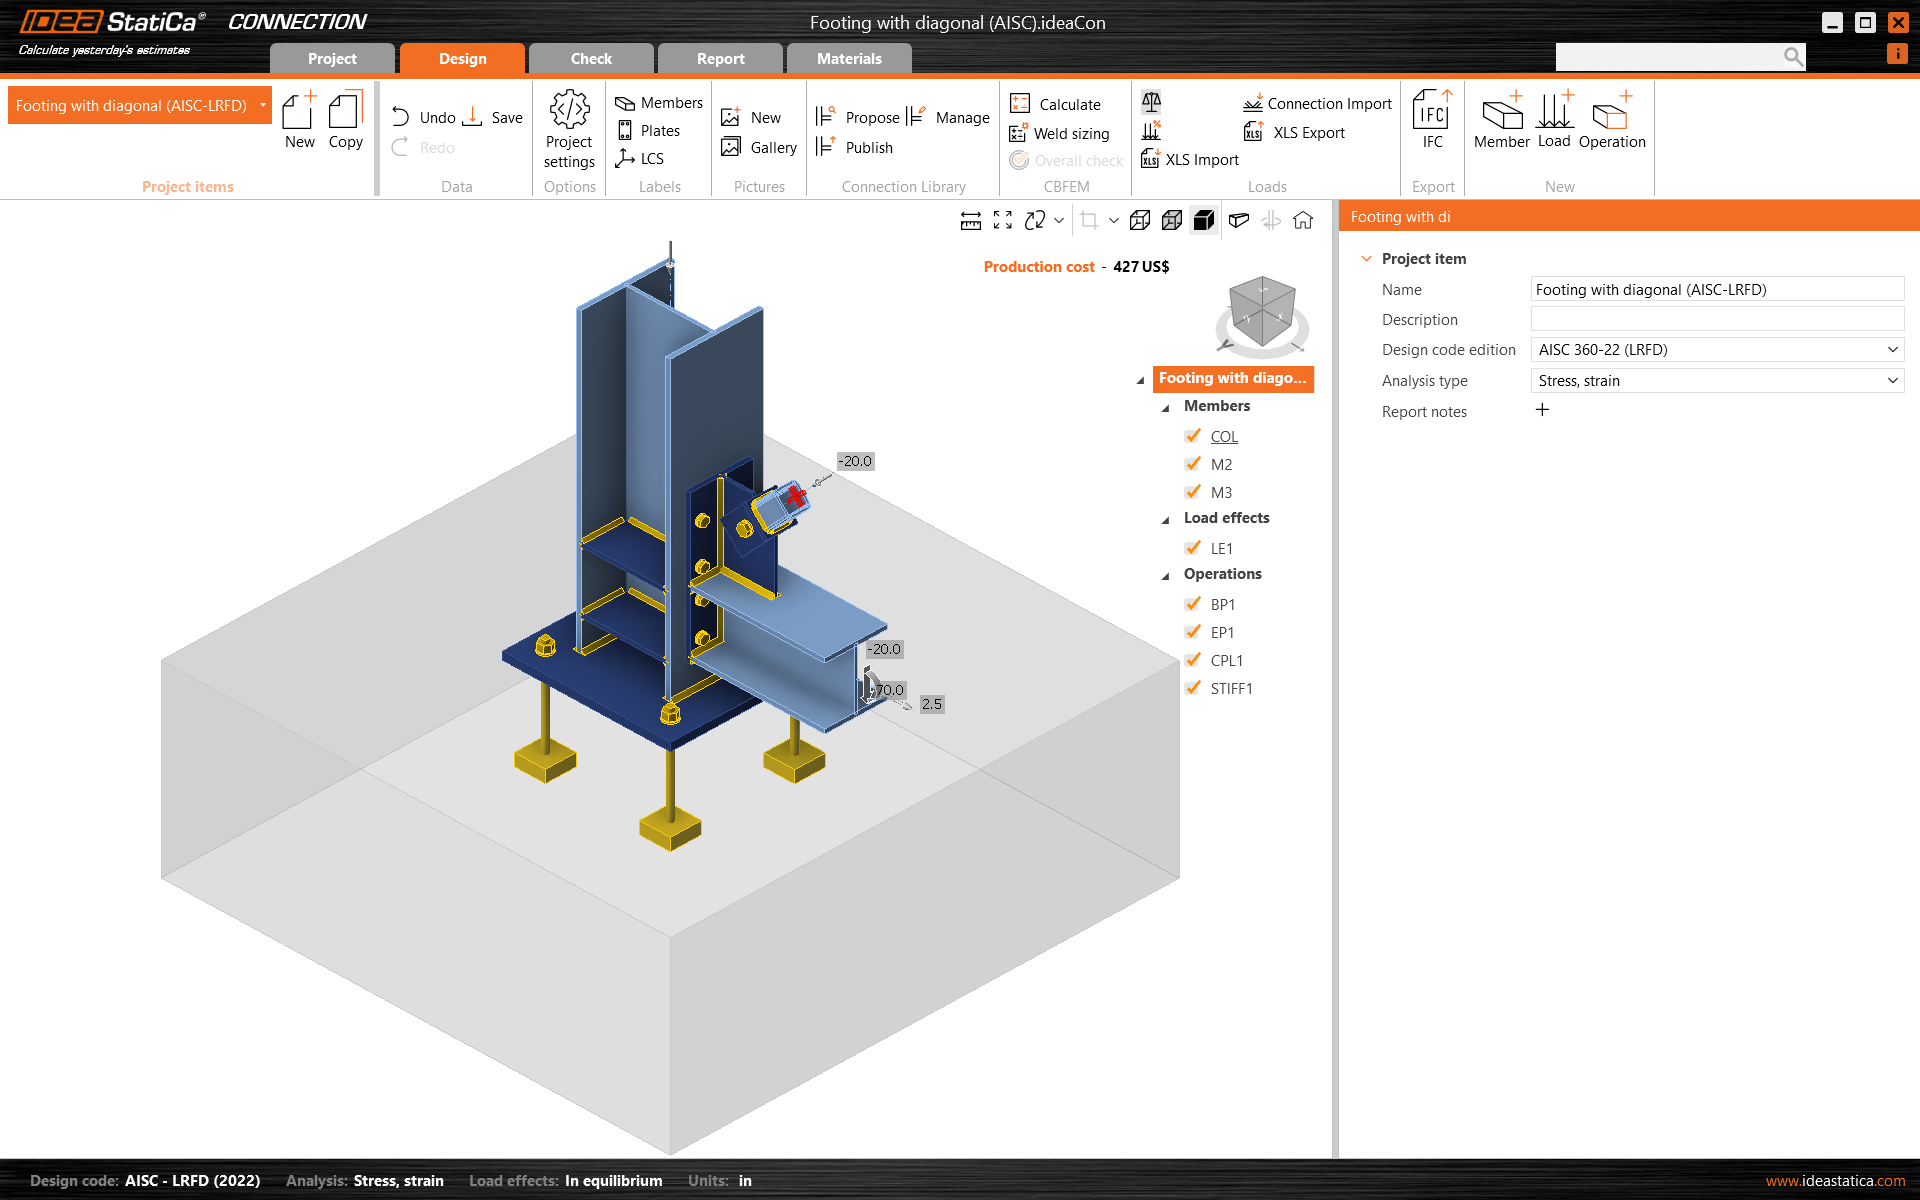Viewport: 1920px width, 1200px height.
Task: Open the Materials tab
Action: click(849, 59)
